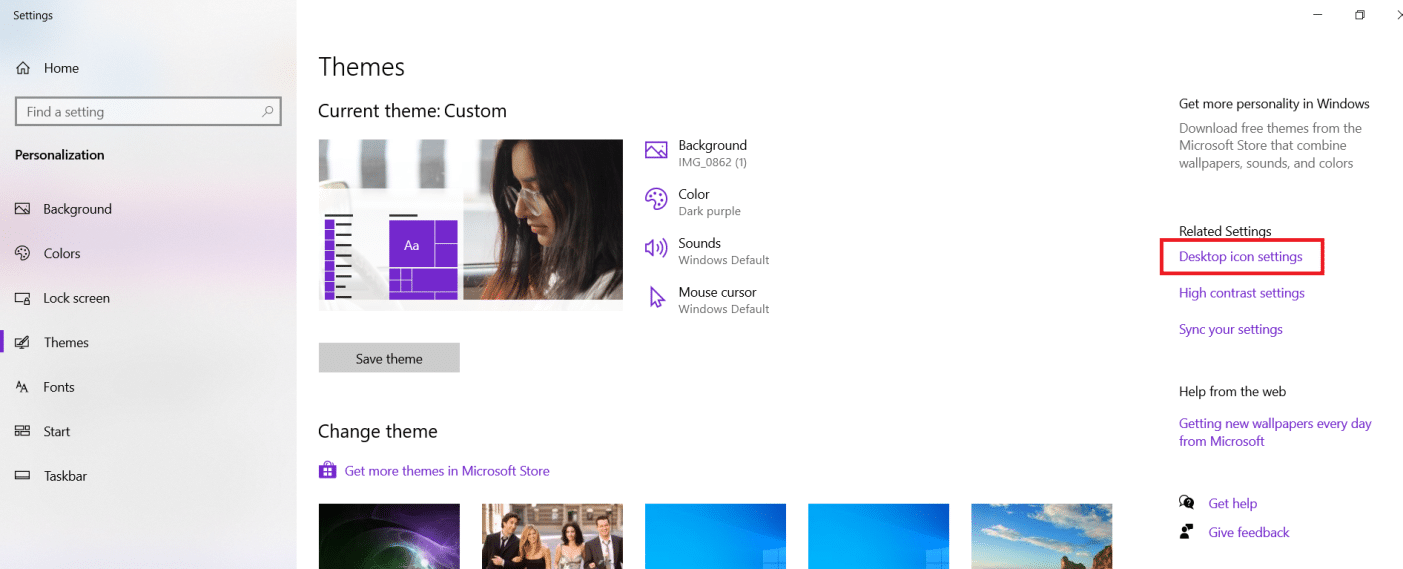The image size is (1403, 569).
Task: Click the Home icon in sidebar
Action: [x=23, y=68]
